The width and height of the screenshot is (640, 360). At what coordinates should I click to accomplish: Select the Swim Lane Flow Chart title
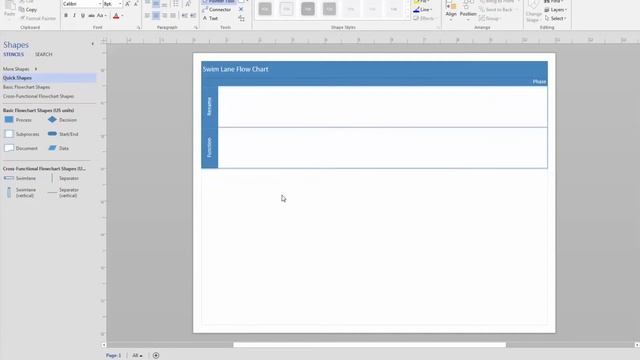pyautogui.click(x=236, y=69)
